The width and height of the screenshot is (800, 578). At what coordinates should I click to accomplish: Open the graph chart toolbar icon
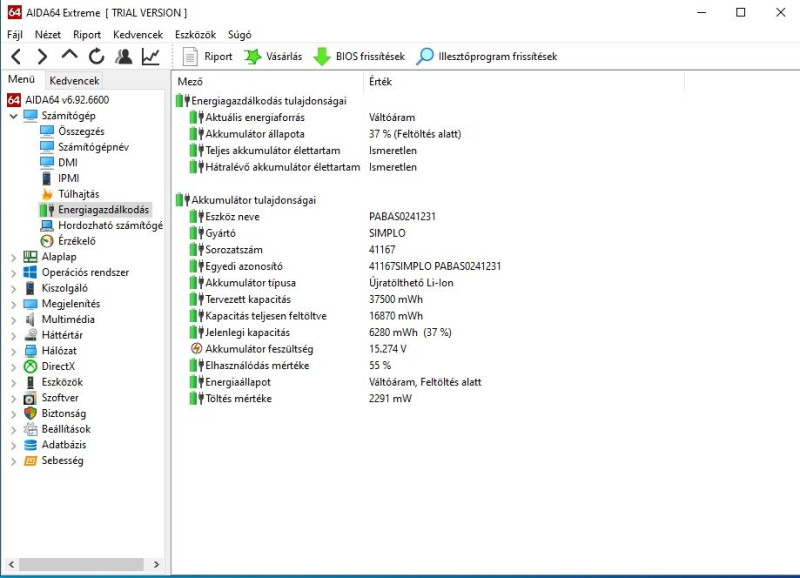click(x=151, y=56)
